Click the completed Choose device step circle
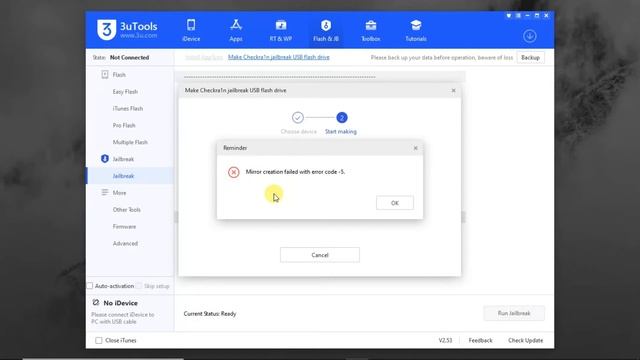The image size is (640, 360). point(298,118)
